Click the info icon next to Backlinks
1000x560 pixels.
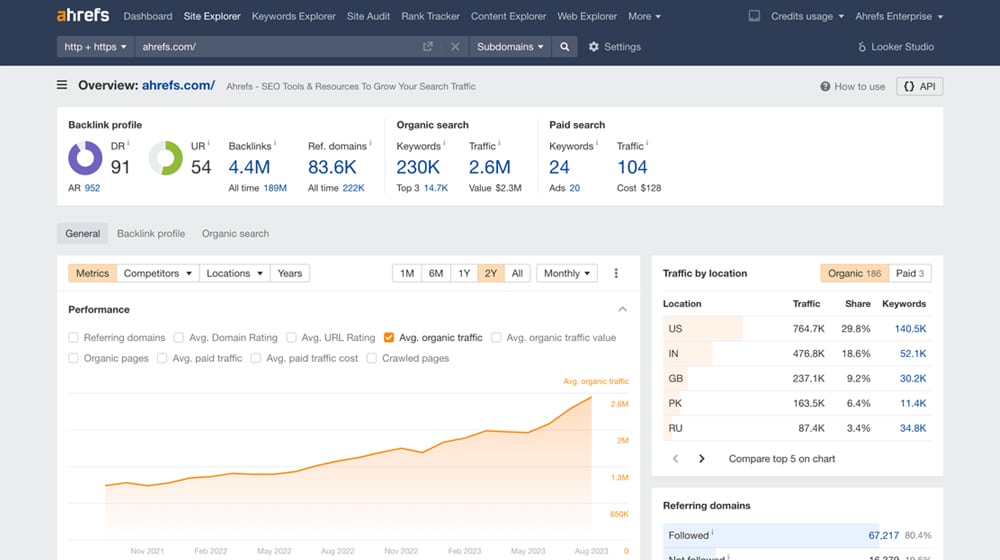click(x=275, y=143)
